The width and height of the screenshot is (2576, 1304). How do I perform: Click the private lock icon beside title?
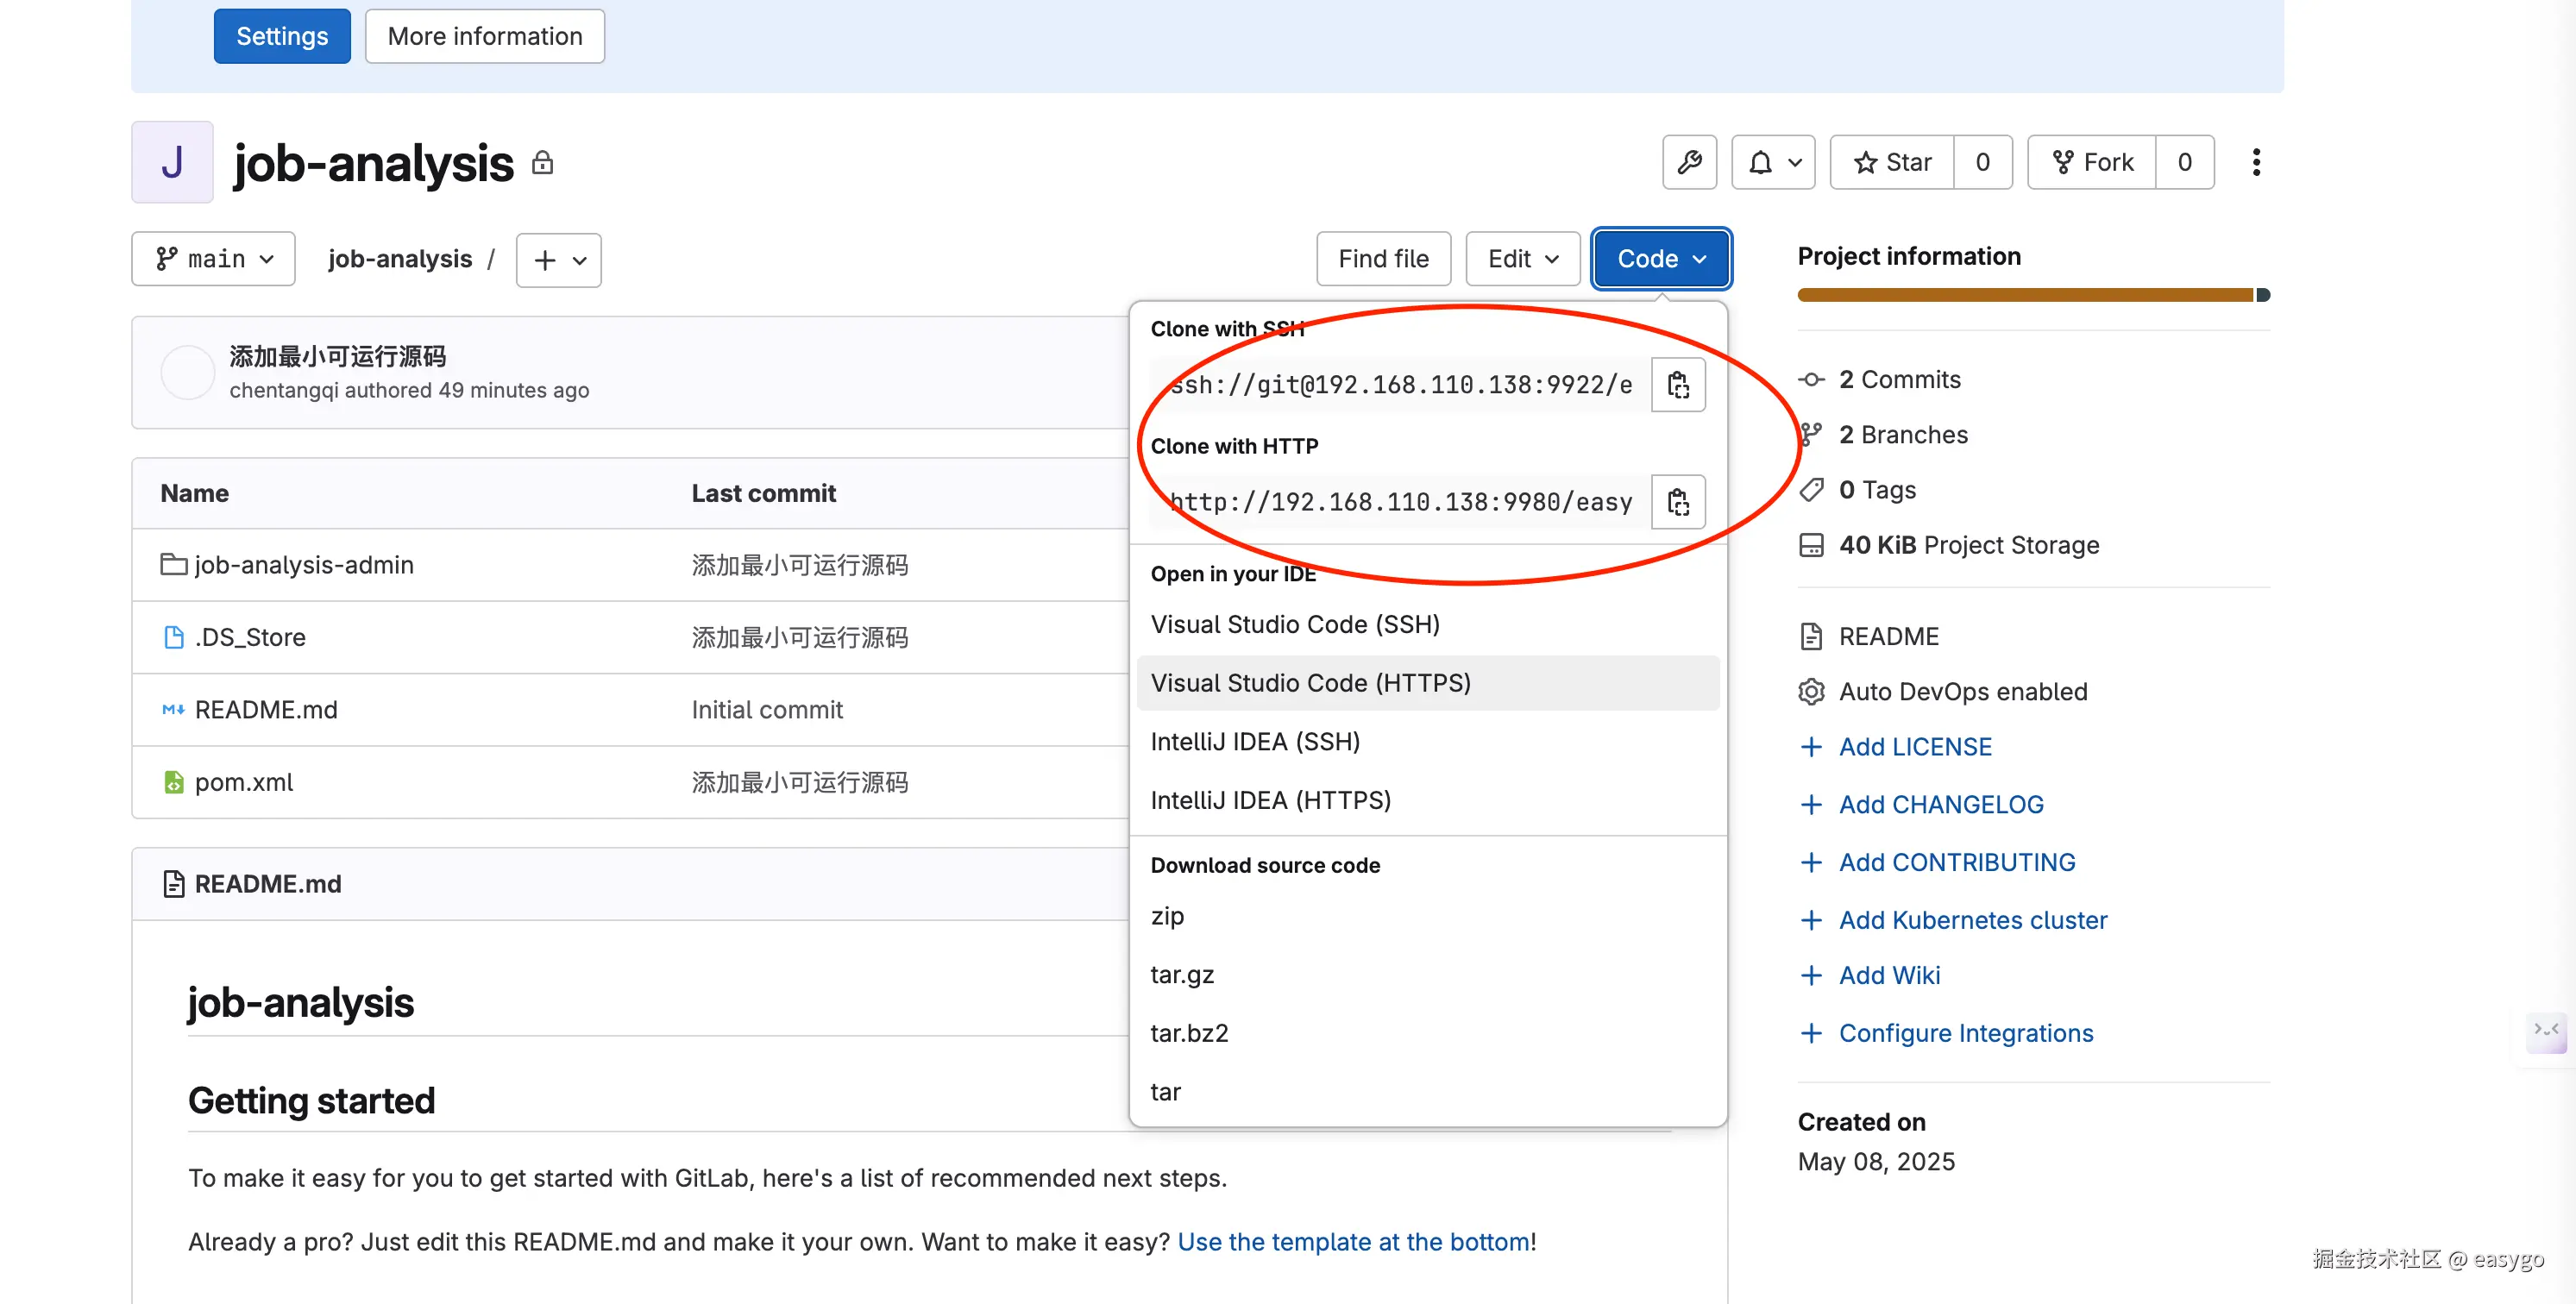coord(542,162)
